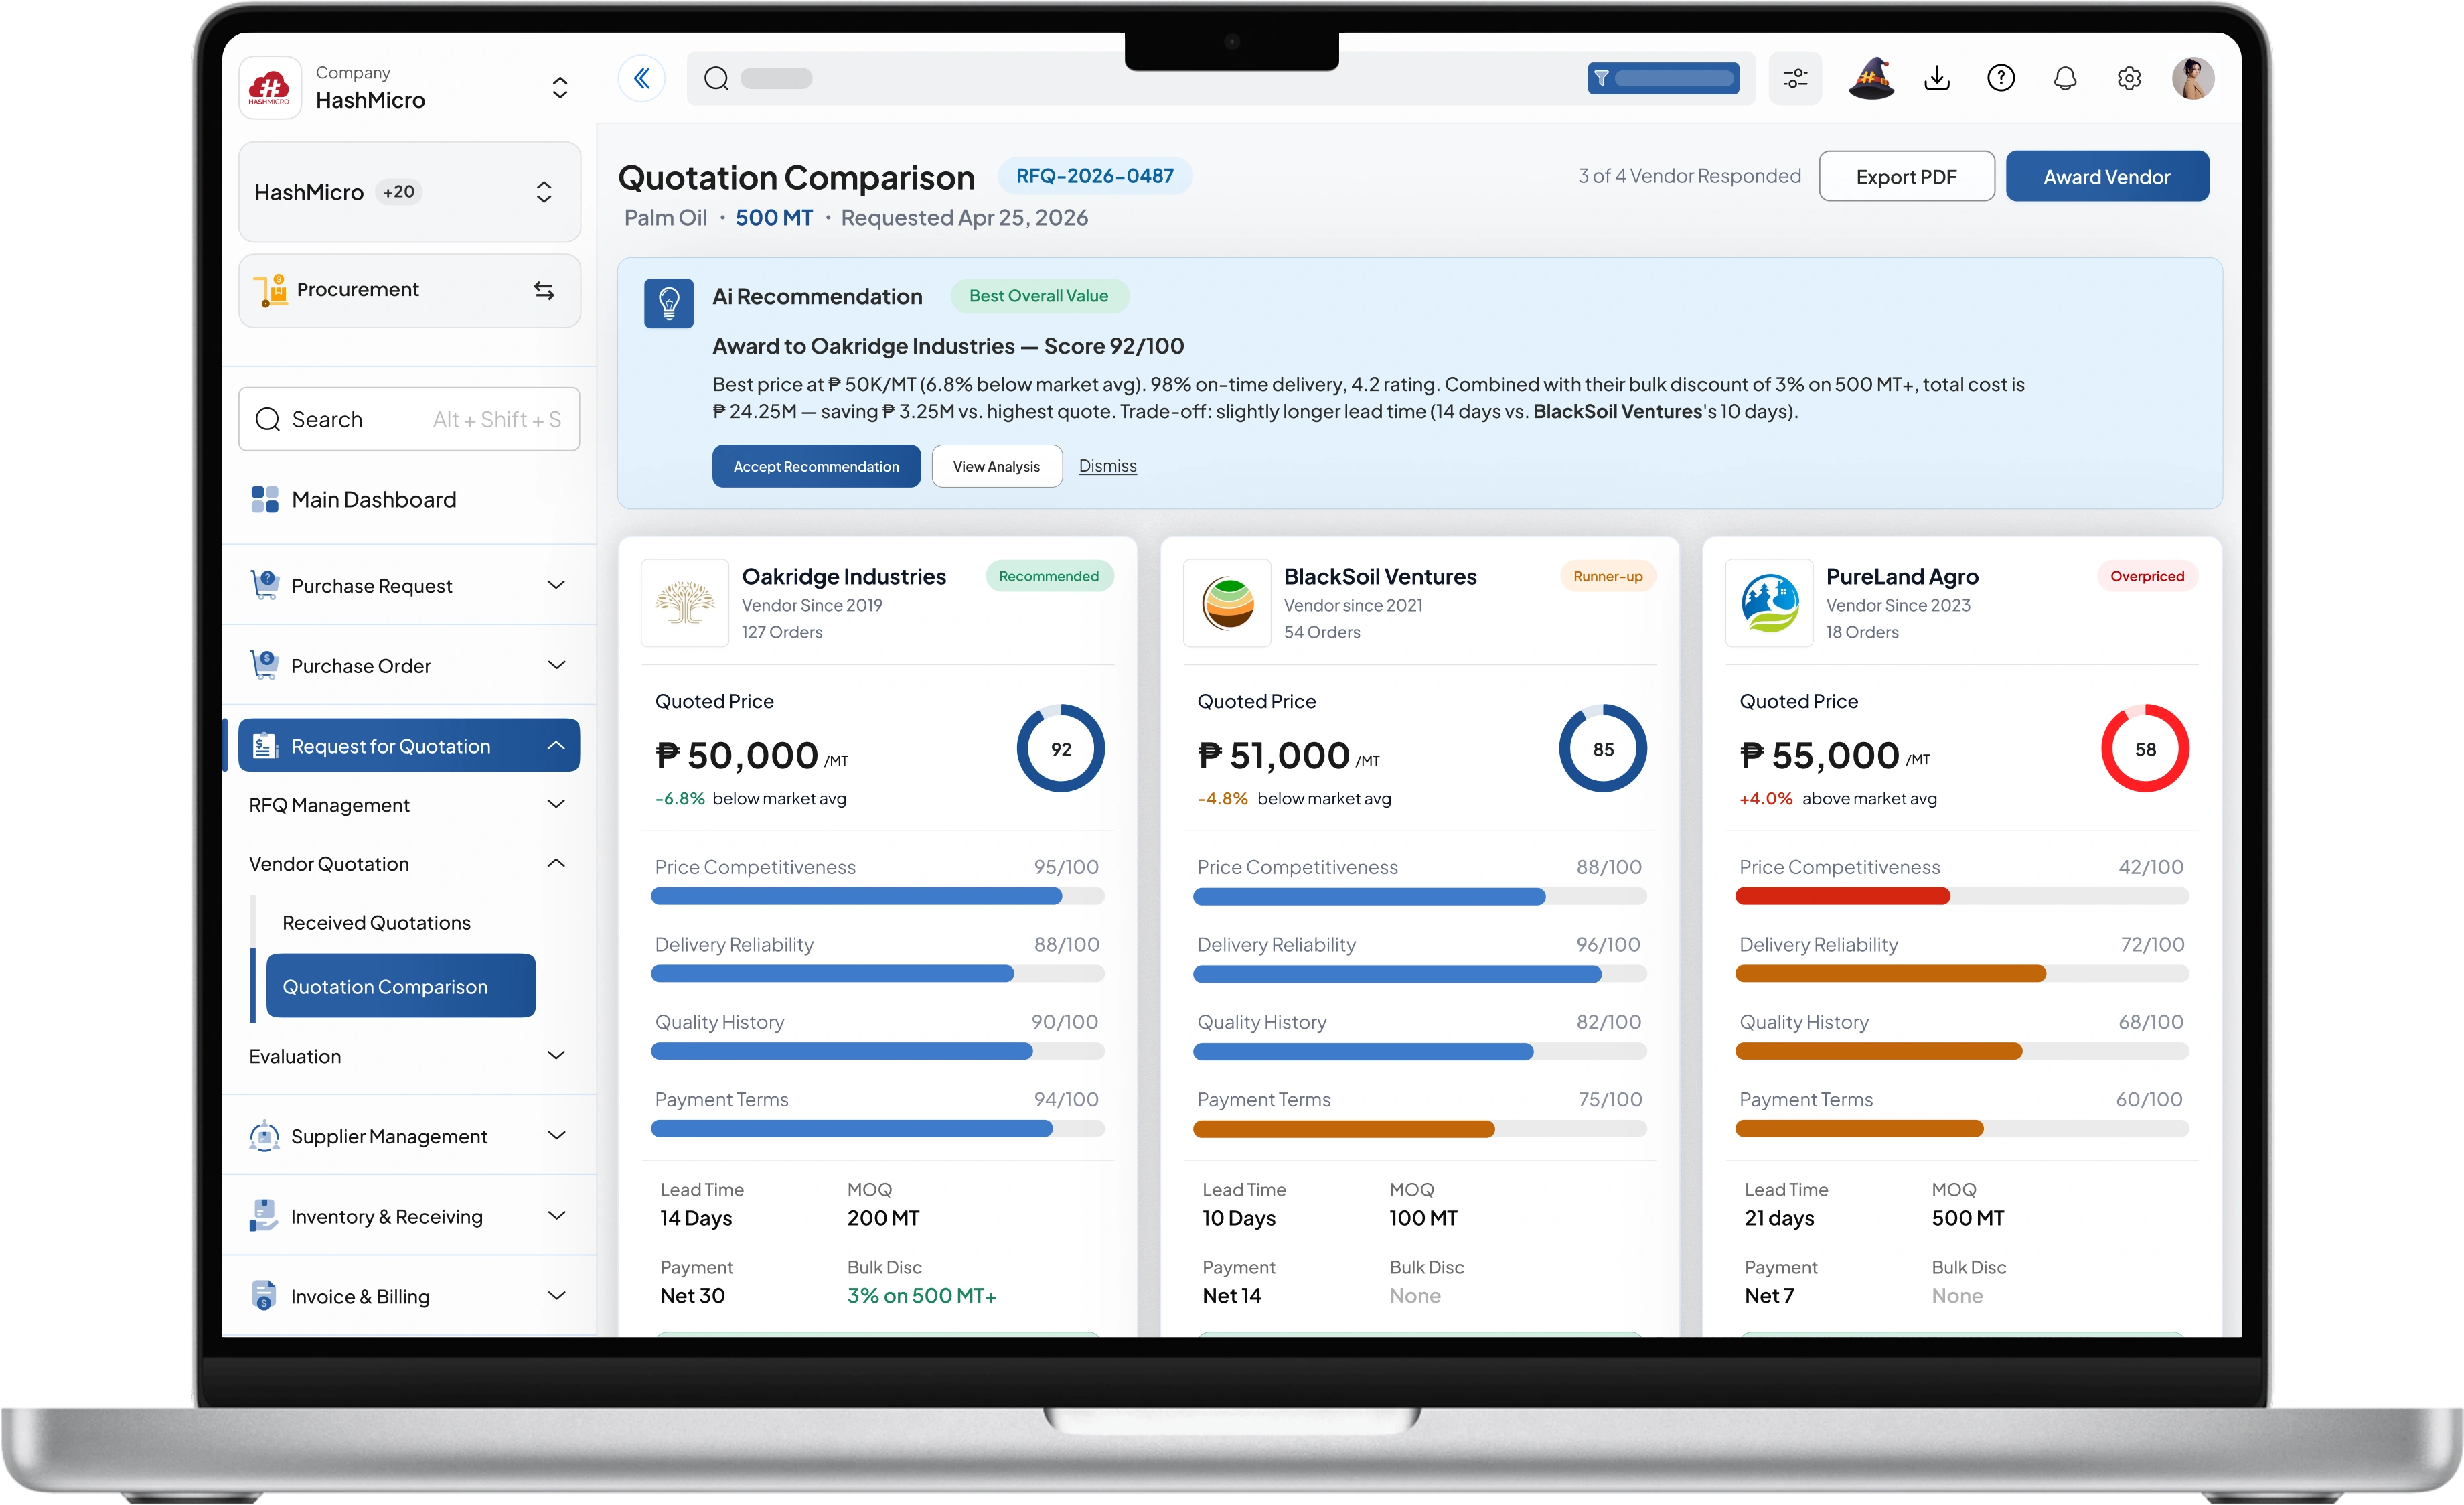
Task: Click Accept Recommendation button
Action: coord(816,466)
